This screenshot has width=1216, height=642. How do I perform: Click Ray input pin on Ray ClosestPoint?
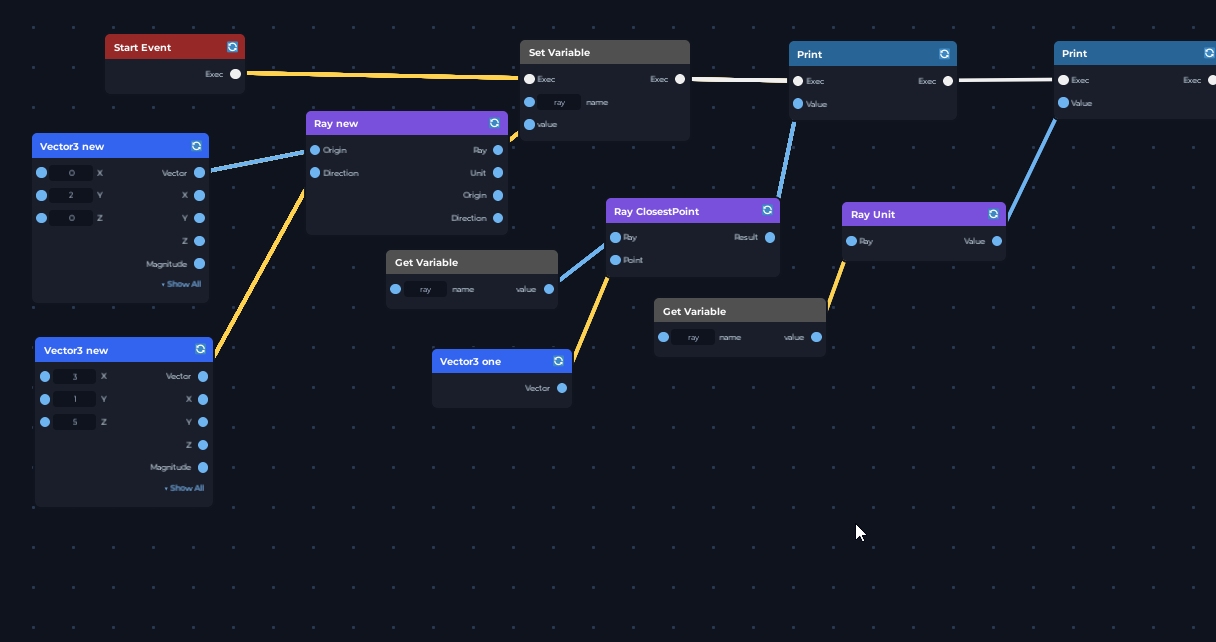(x=615, y=238)
